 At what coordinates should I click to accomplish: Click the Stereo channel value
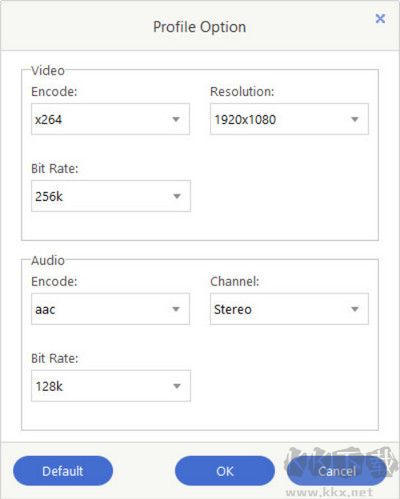[x=233, y=309]
